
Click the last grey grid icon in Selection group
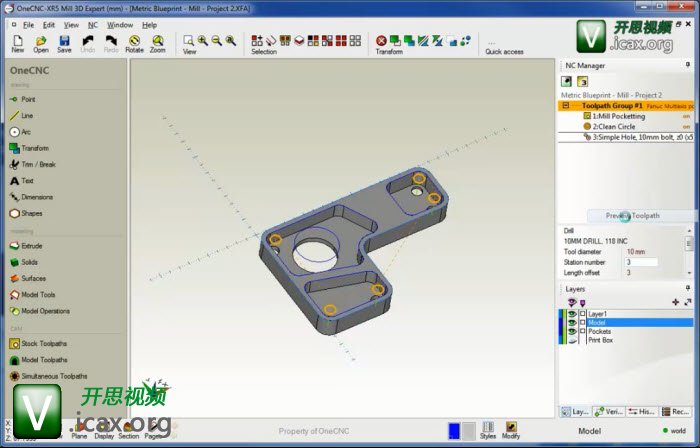click(355, 41)
